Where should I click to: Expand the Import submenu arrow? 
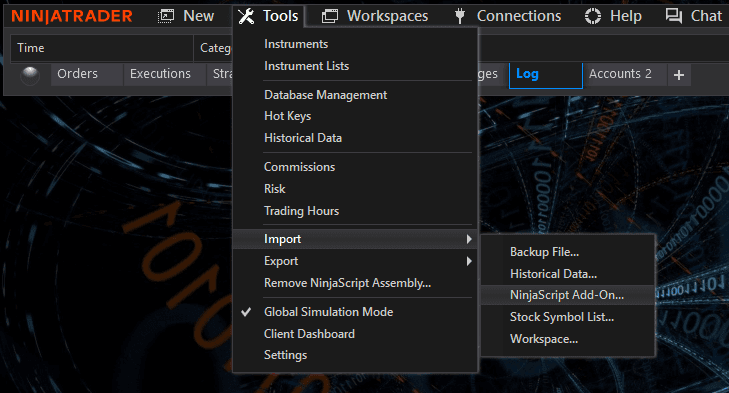coord(469,239)
